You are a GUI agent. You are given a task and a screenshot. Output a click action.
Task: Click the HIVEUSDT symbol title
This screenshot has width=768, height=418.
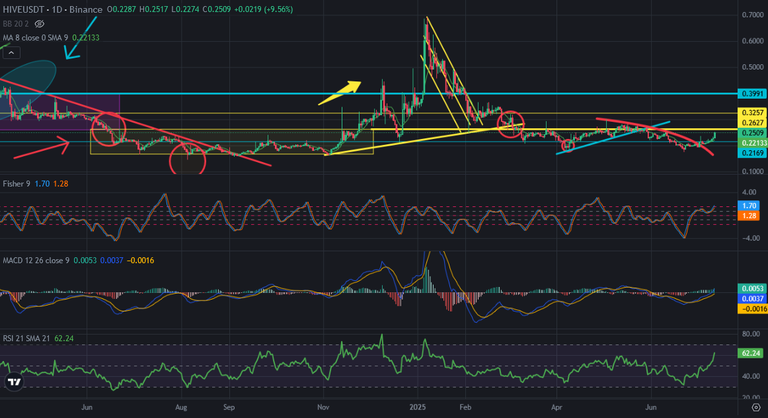coord(23,9)
